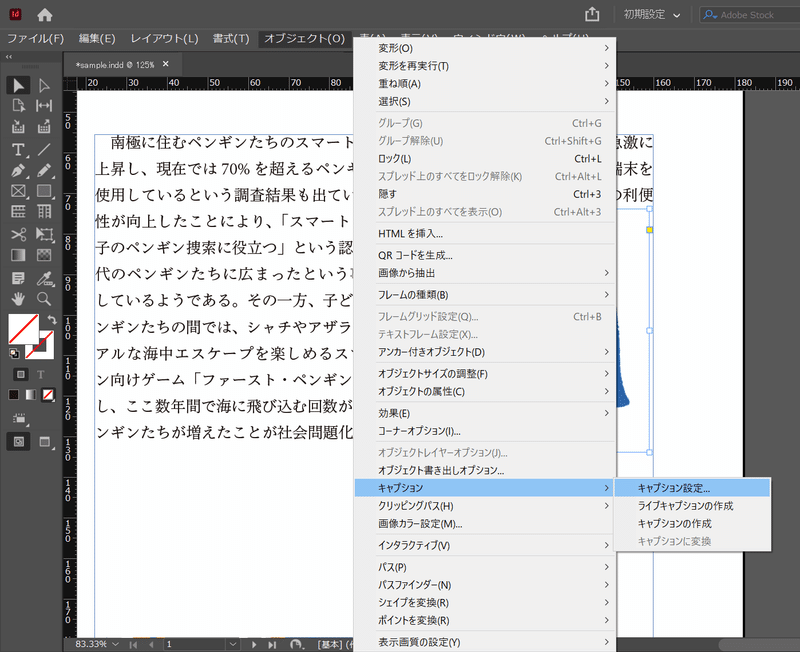
Task: Select the Hand tool
Action: (x=18, y=299)
